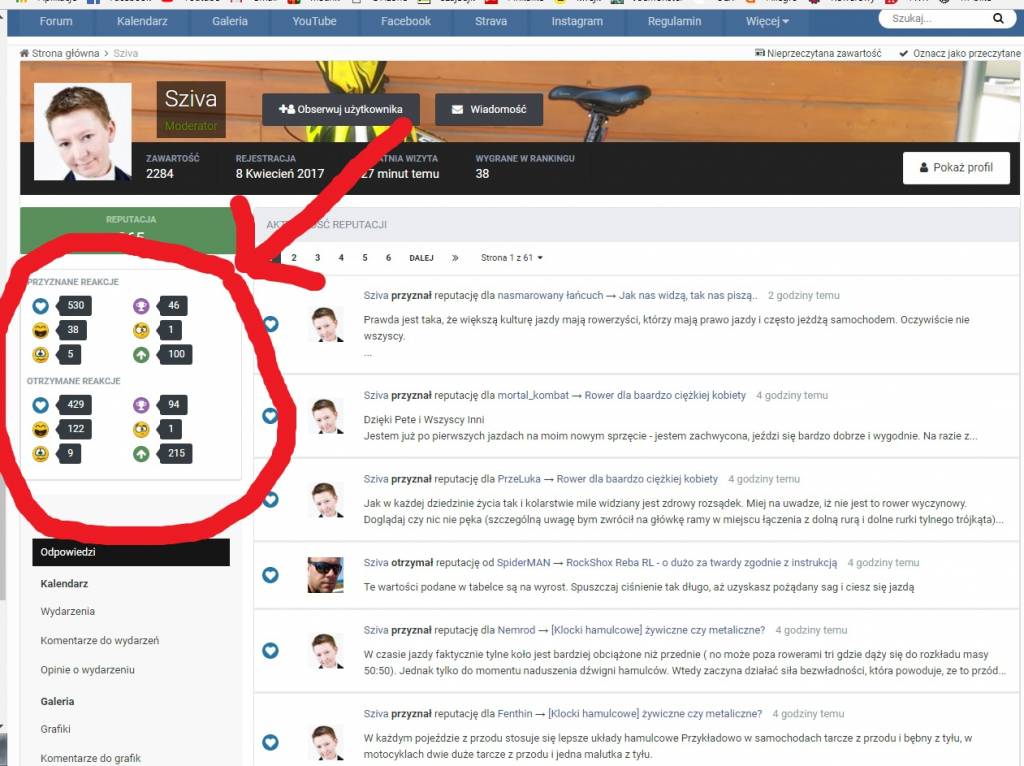
Task: Click heart icon beside nasmarowany łańcuch entry
Action: pyautogui.click(x=270, y=324)
